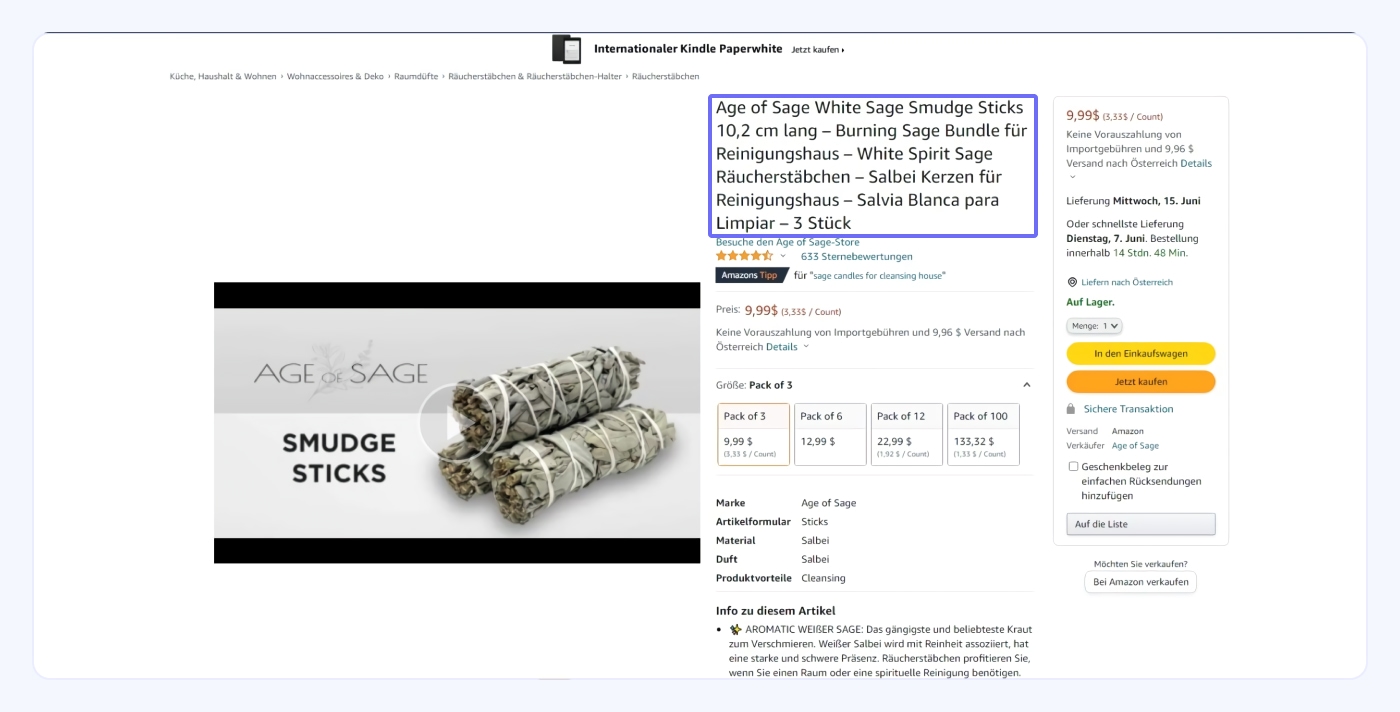This screenshot has height=712, width=1400.
Task: Click the 9,99$ price beside Preis
Action: [761, 310]
